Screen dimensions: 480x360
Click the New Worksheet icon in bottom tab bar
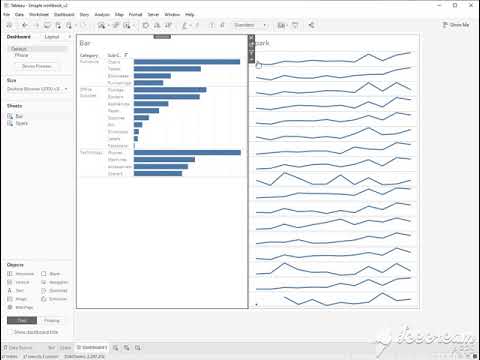115,348
